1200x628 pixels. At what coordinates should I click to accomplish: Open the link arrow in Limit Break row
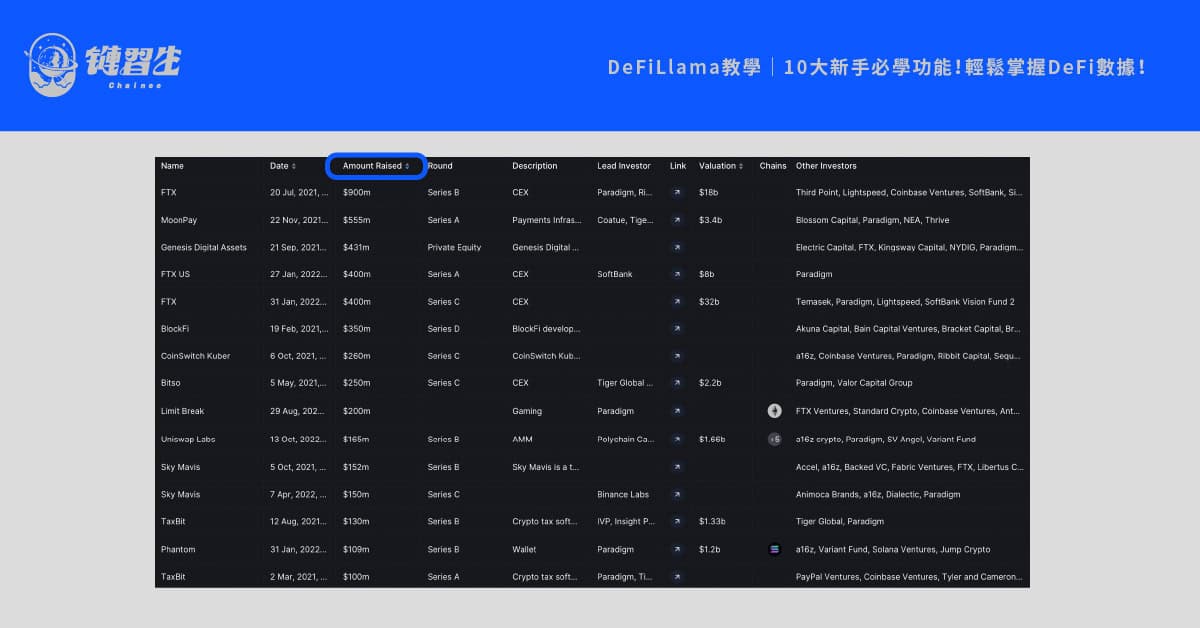[677, 411]
